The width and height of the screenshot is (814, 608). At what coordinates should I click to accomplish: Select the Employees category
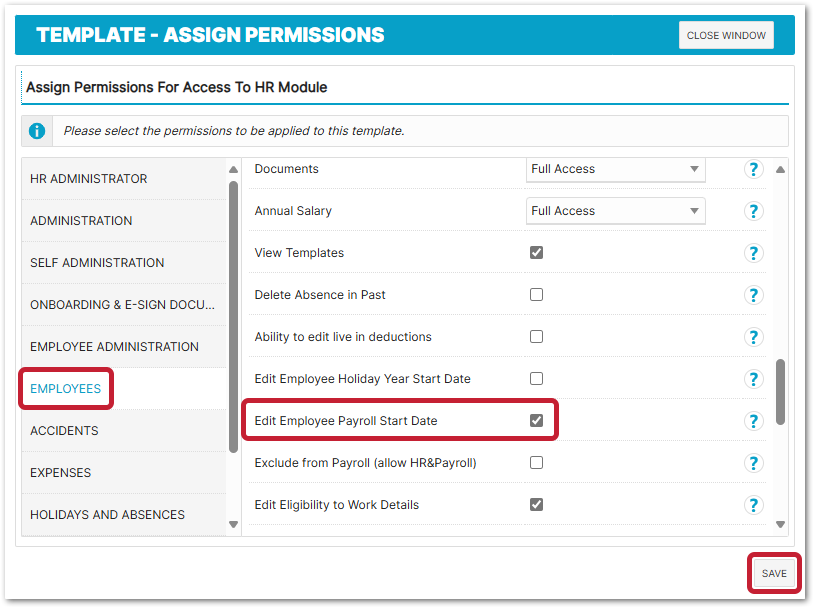tap(66, 389)
